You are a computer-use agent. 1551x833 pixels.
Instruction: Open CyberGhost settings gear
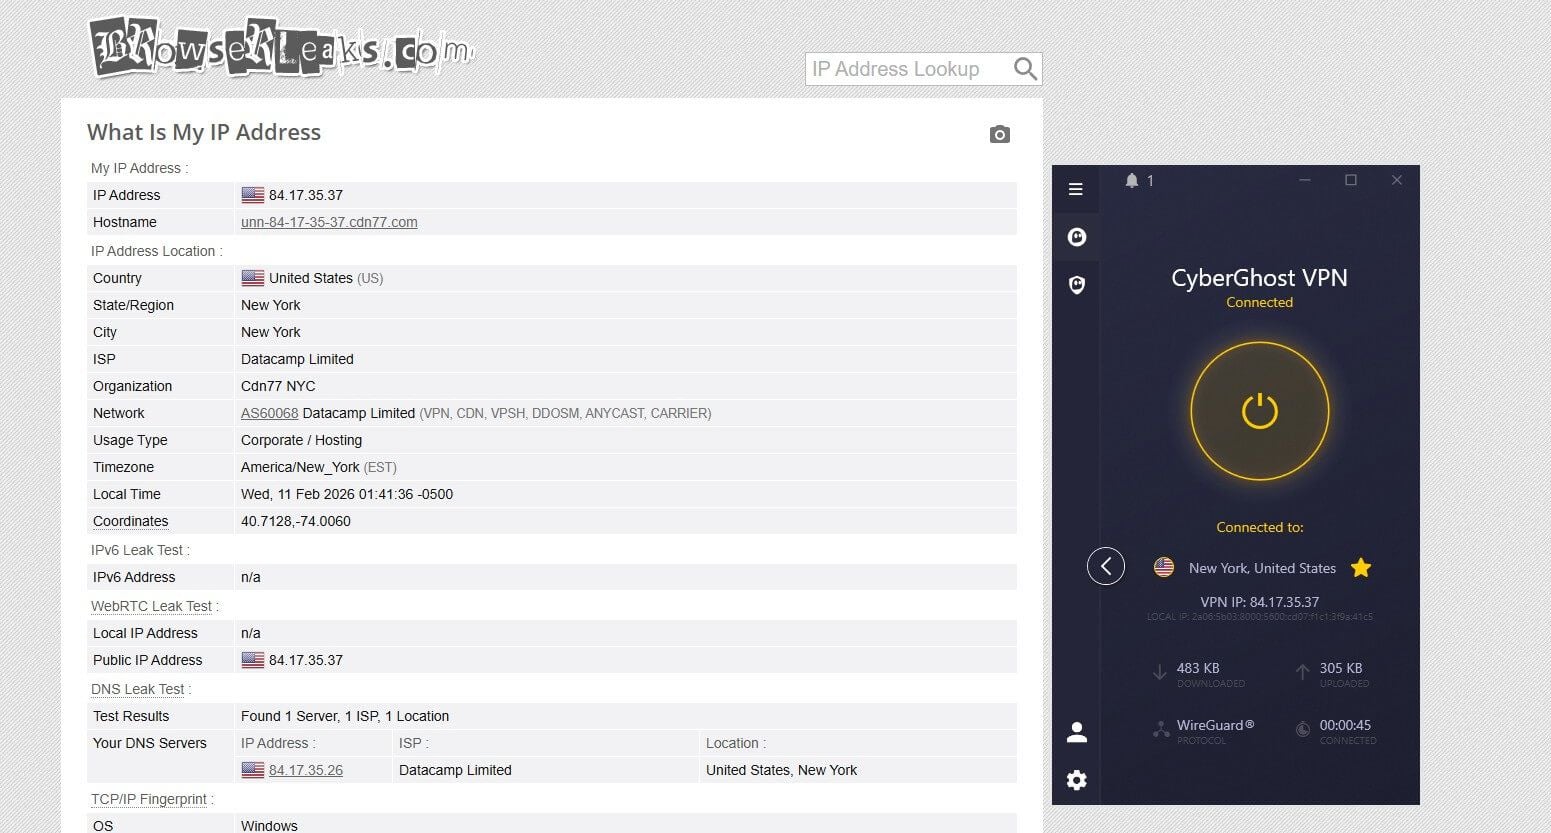click(1076, 780)
